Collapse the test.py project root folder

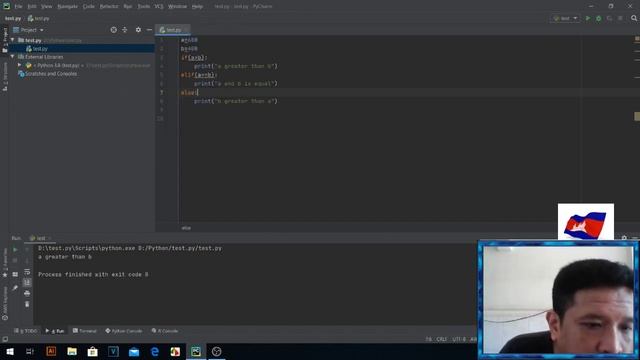[x=13, y=40]
